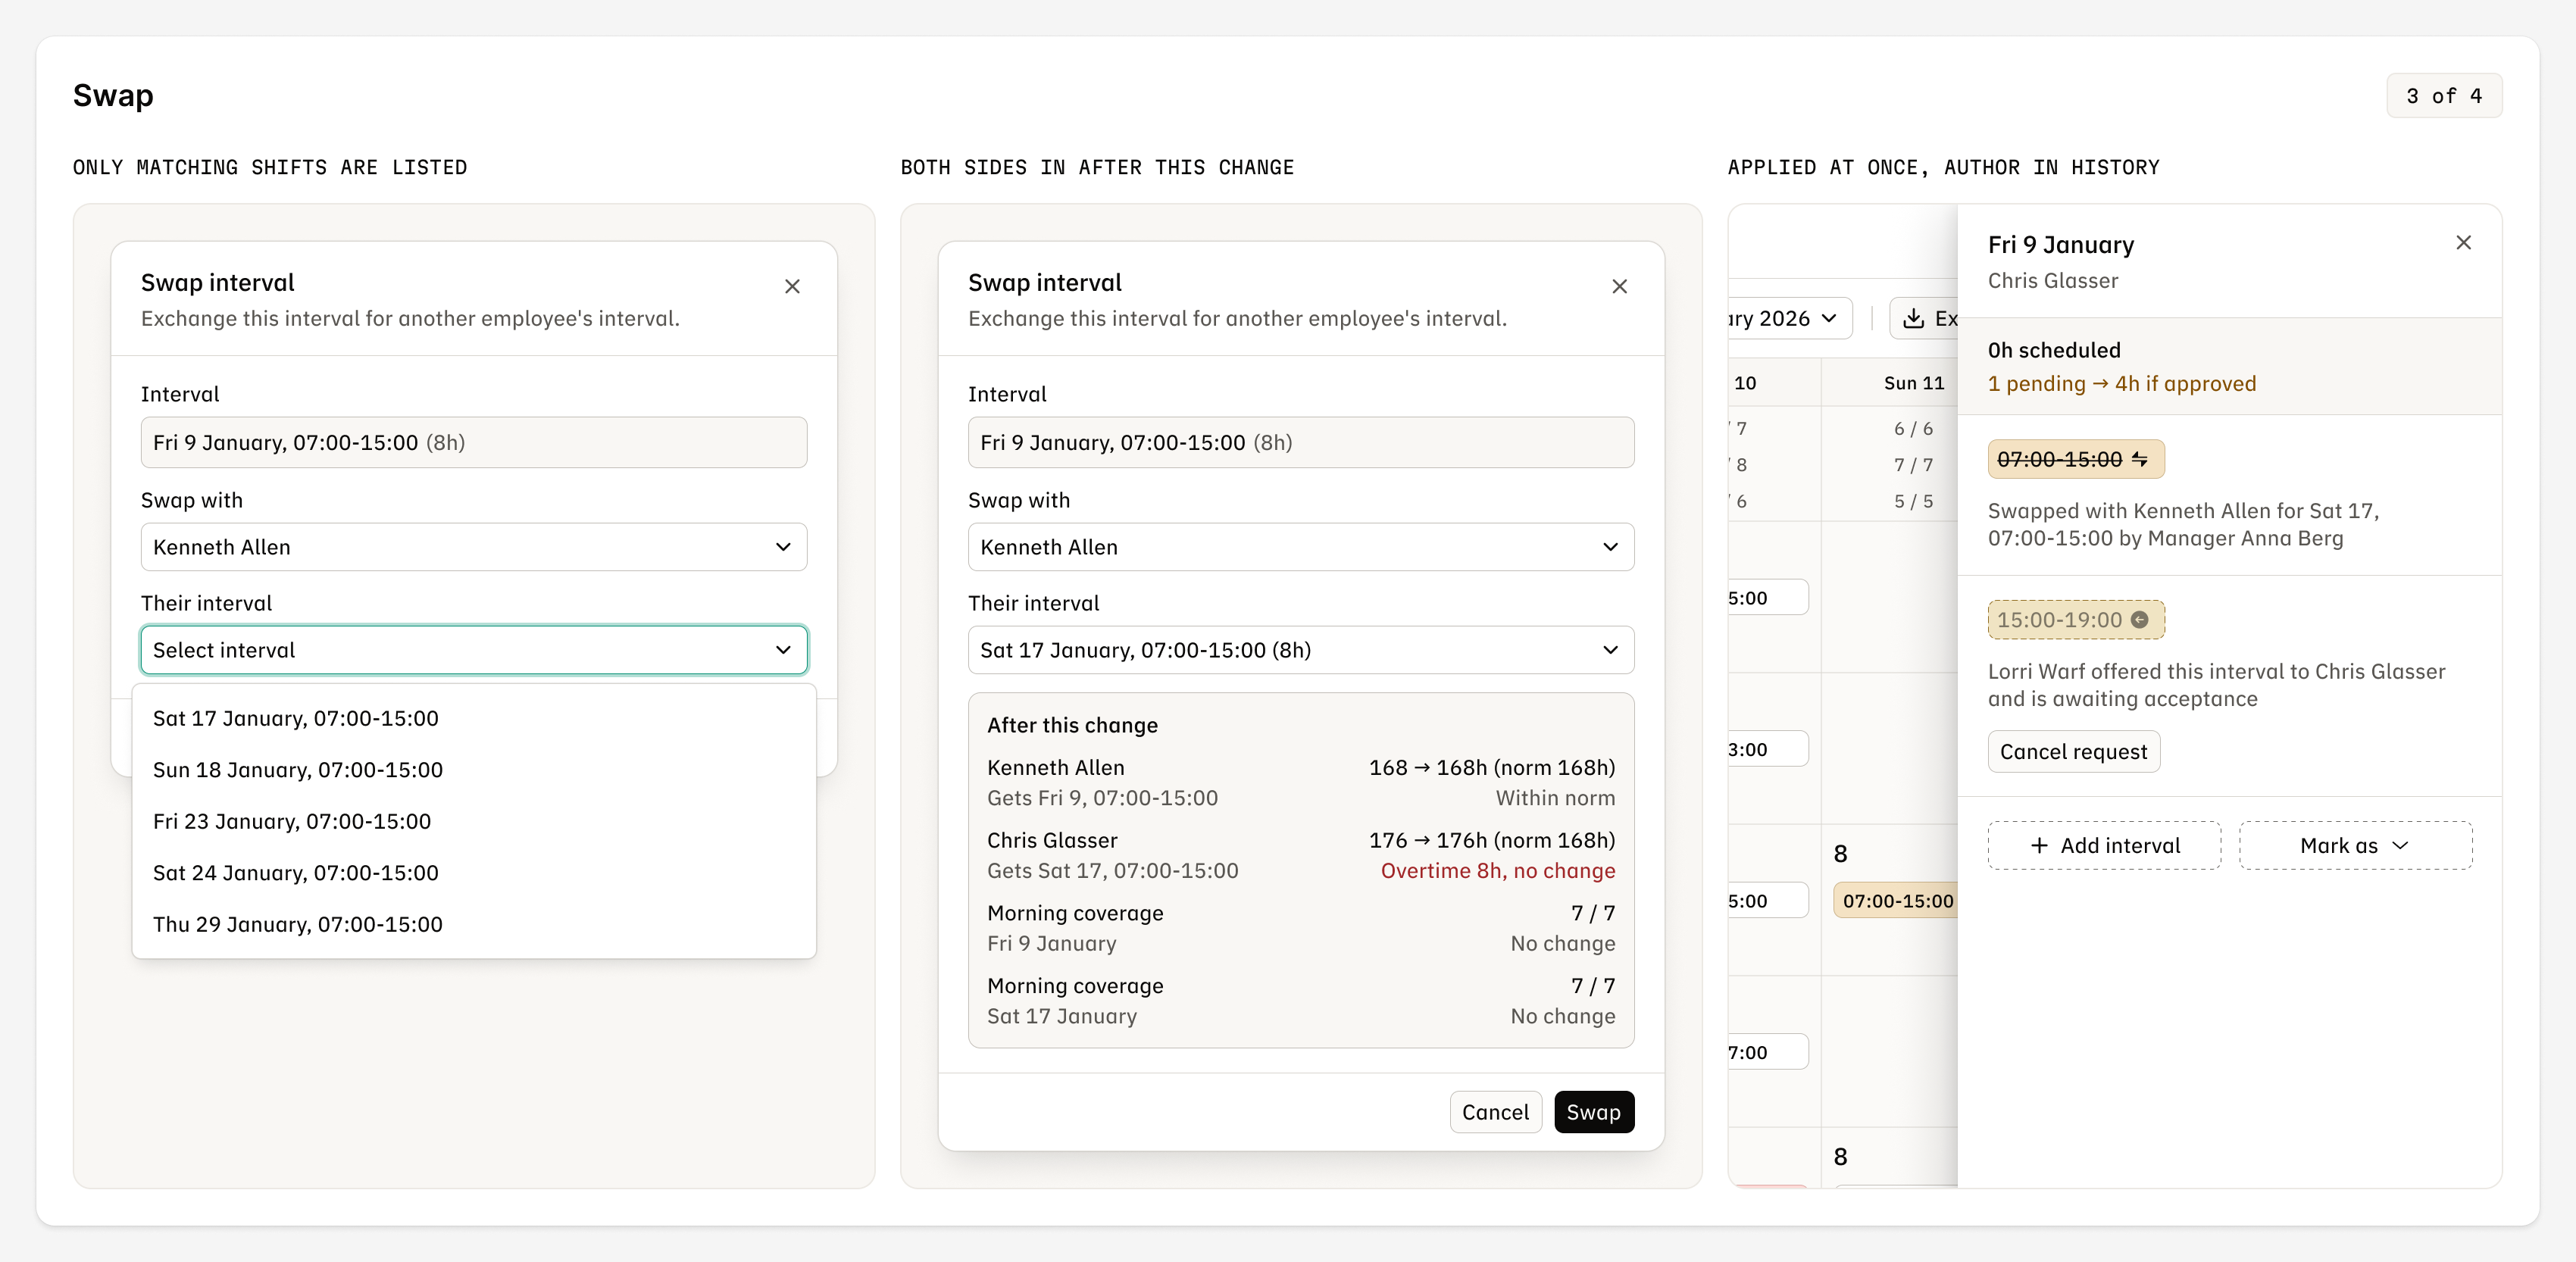
Task: Click 'Kenneth Allen' in After this change
Action: 1055,768
